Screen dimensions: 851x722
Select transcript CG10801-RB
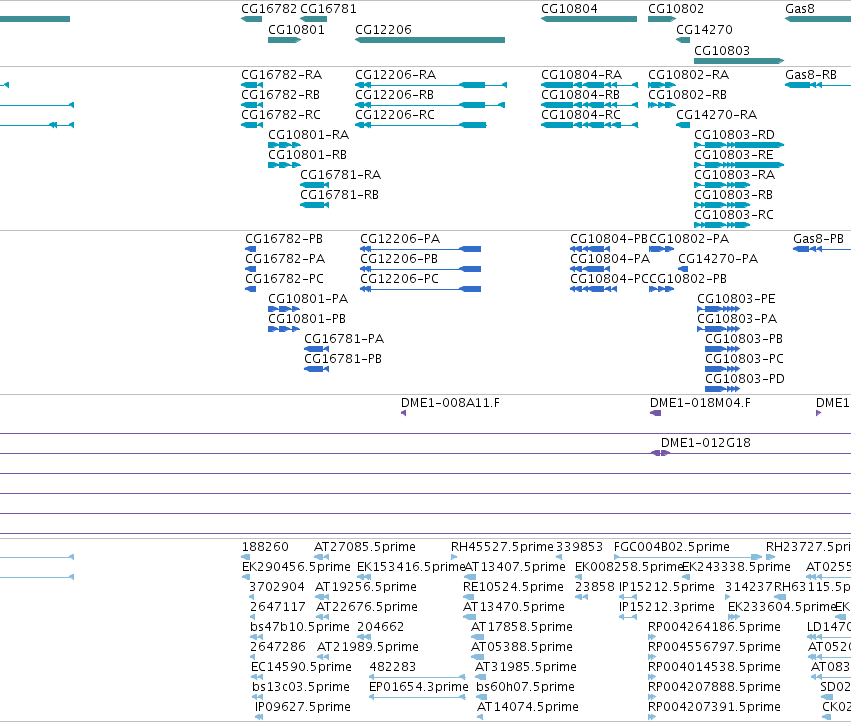tap(307, 155)
